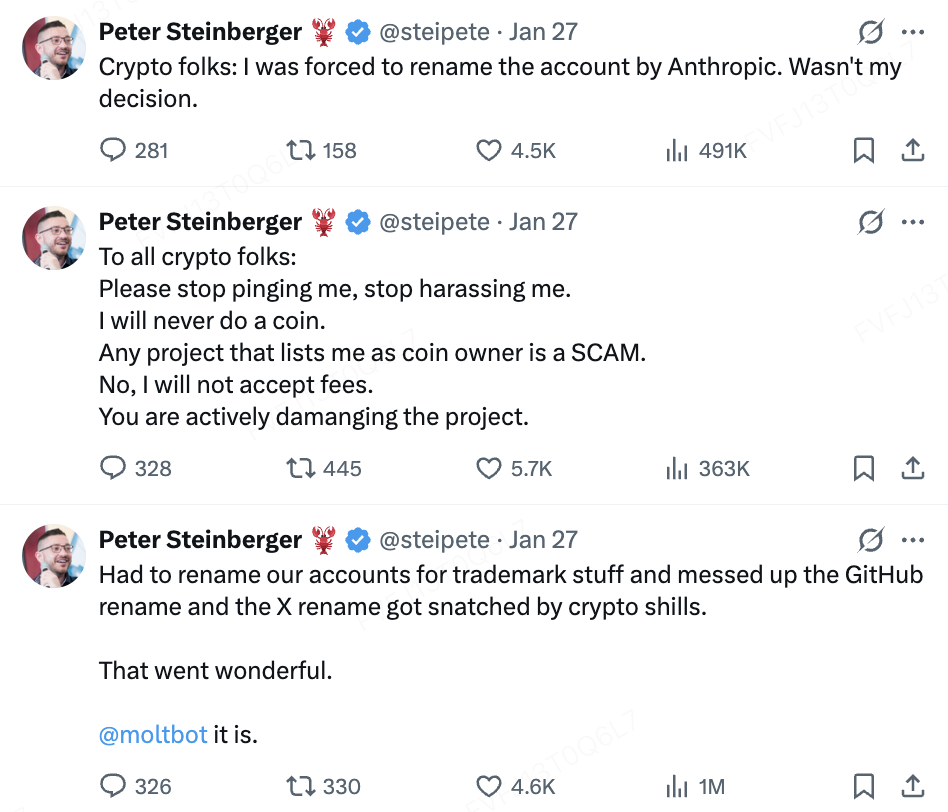The width and height of the screenshot is (948, 812).
Task: Reply to the 'To all crypto folks' tweet
Action: tap(114, 468)
